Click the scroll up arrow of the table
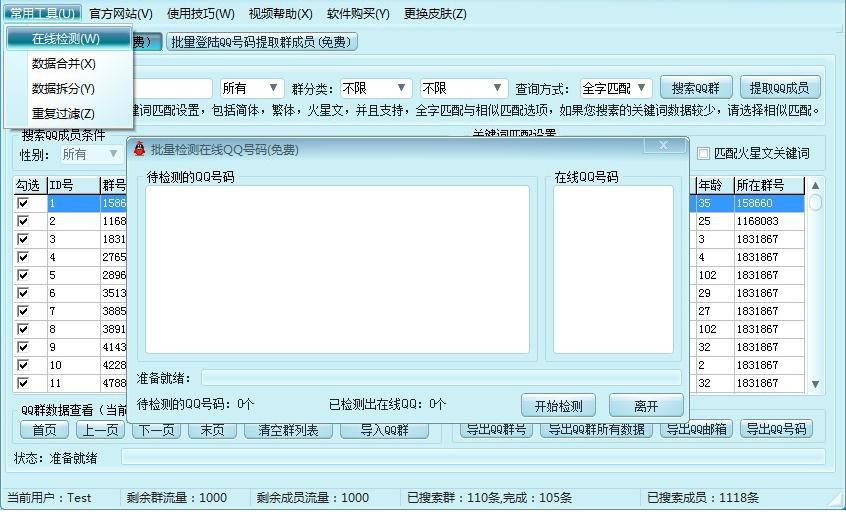The height and width of the screenshot is (512, 846). pos(815,186)
